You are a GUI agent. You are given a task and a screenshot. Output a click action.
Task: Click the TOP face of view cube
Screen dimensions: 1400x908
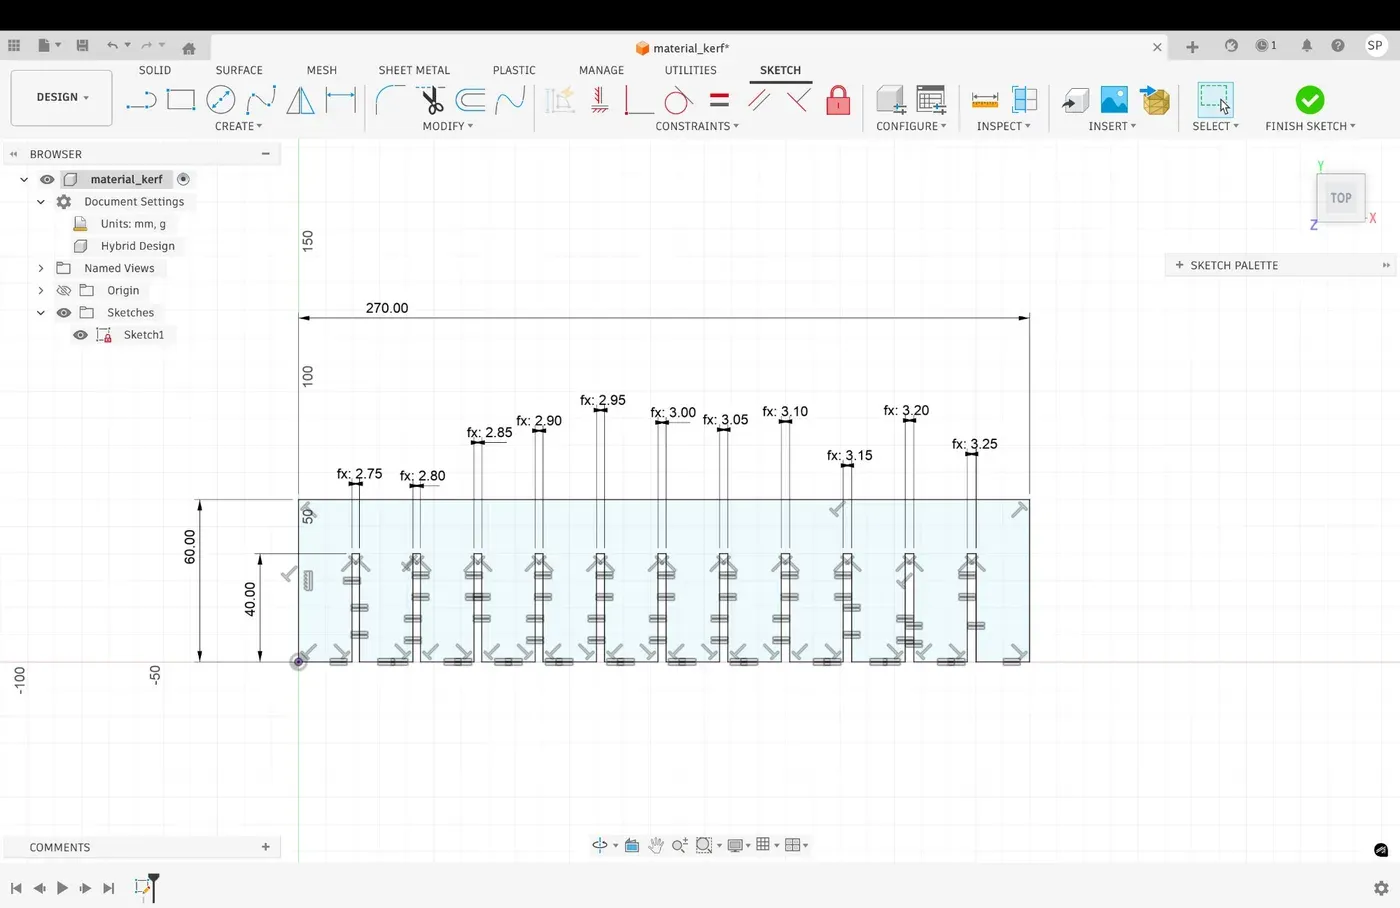[x=1341, y=198]
